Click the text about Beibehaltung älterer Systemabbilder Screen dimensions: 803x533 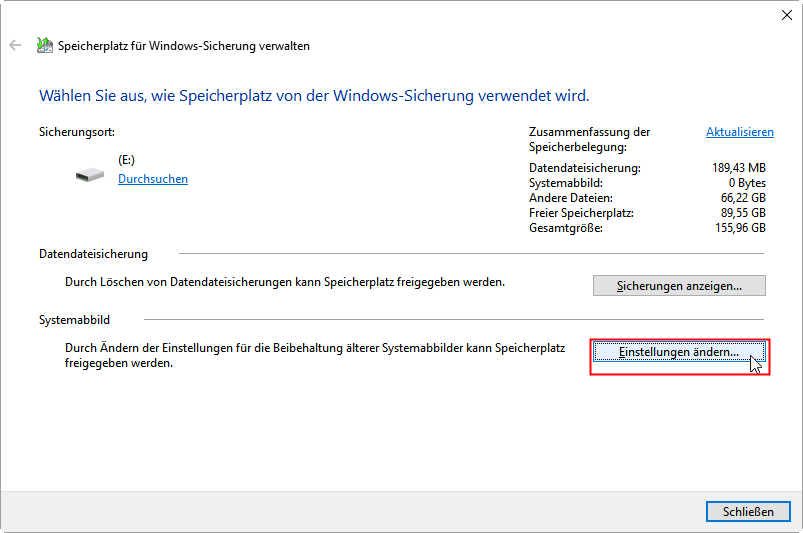[x=315, y=355]
